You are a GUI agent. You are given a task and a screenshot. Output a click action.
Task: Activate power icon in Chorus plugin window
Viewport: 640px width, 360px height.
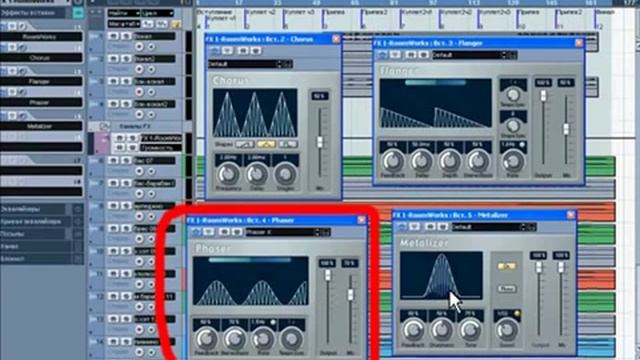(x=214, y=51)
